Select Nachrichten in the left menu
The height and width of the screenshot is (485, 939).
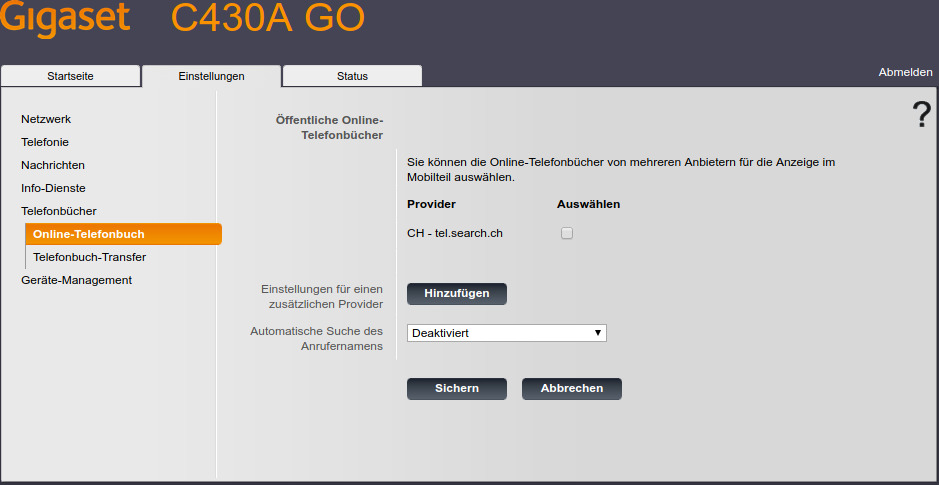pyautogui.click(x=53, y=165)
